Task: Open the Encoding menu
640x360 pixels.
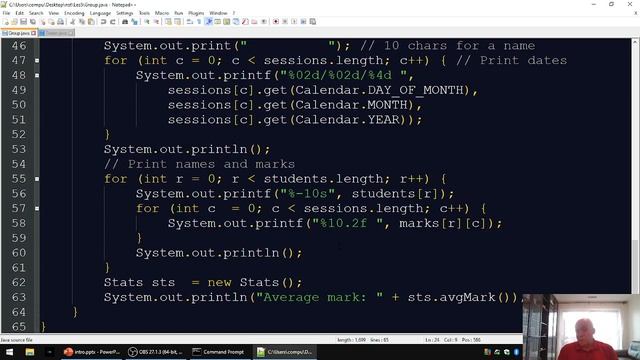Action: tap(74, 13)
